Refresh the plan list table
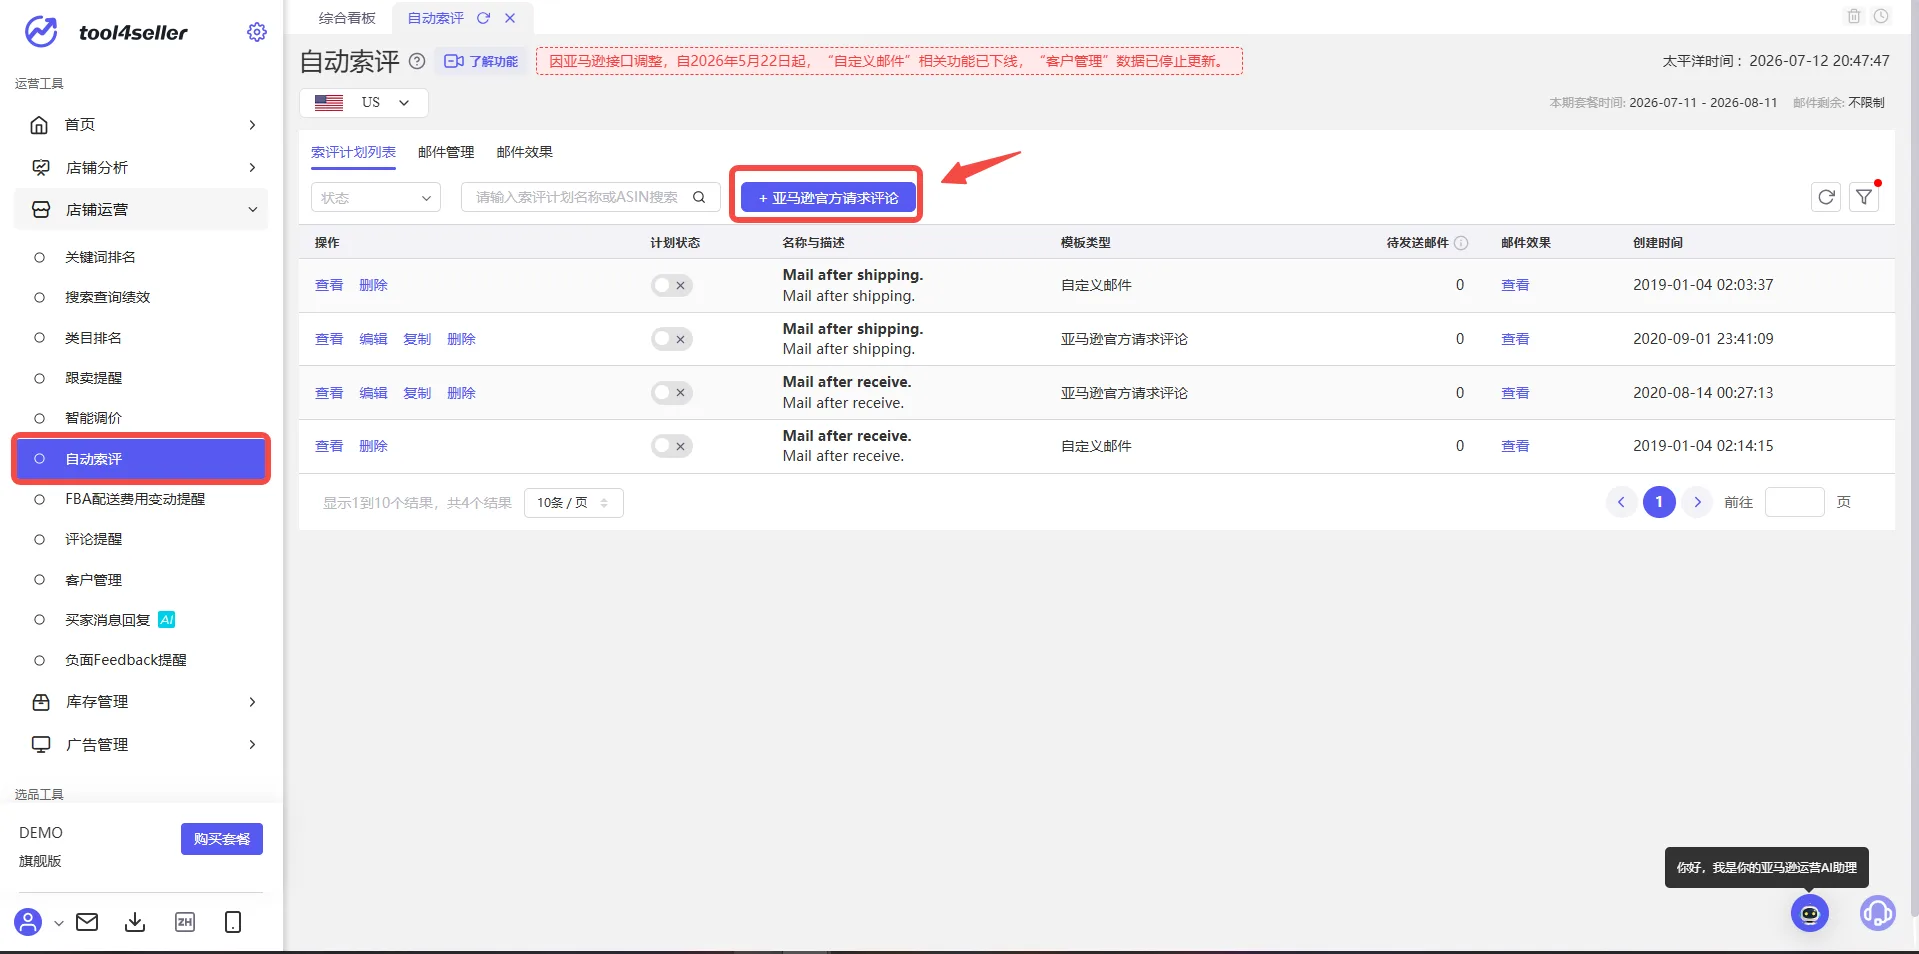Screen dimensions: 1919x954 1826,197
